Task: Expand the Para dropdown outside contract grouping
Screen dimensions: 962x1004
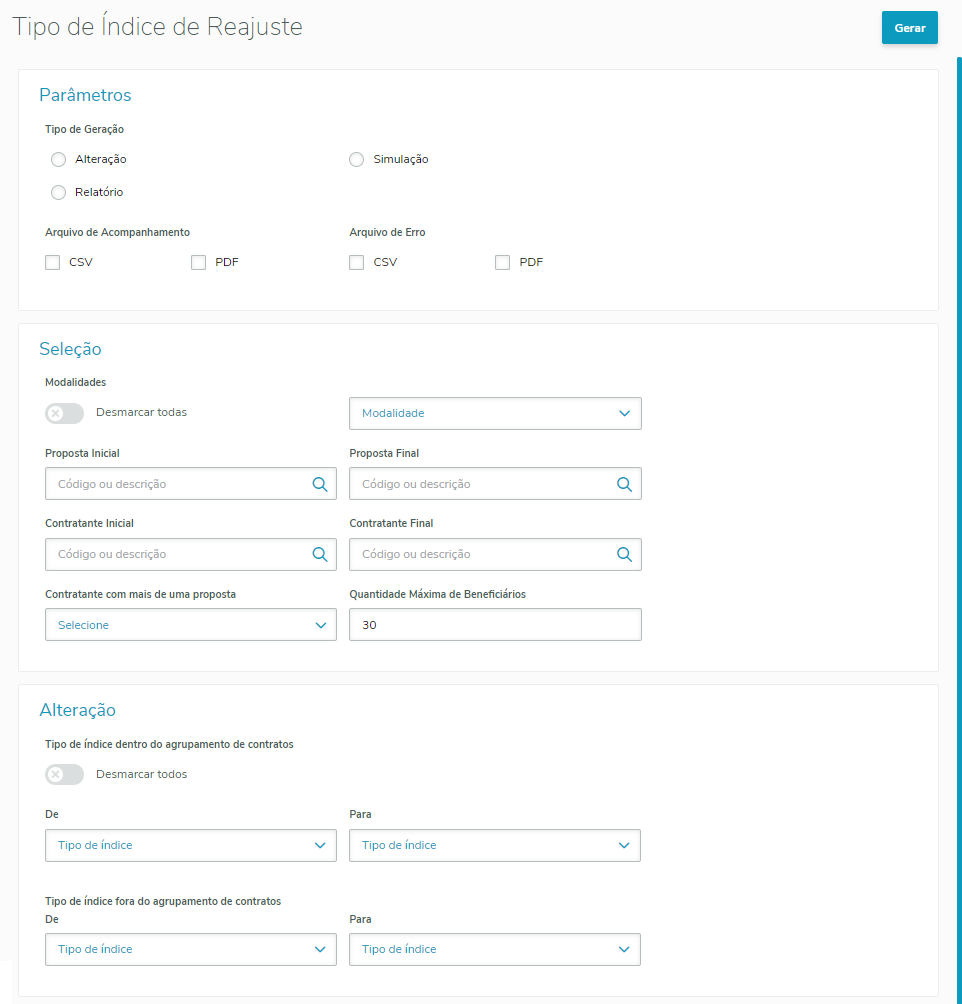Action: (495, 949)
